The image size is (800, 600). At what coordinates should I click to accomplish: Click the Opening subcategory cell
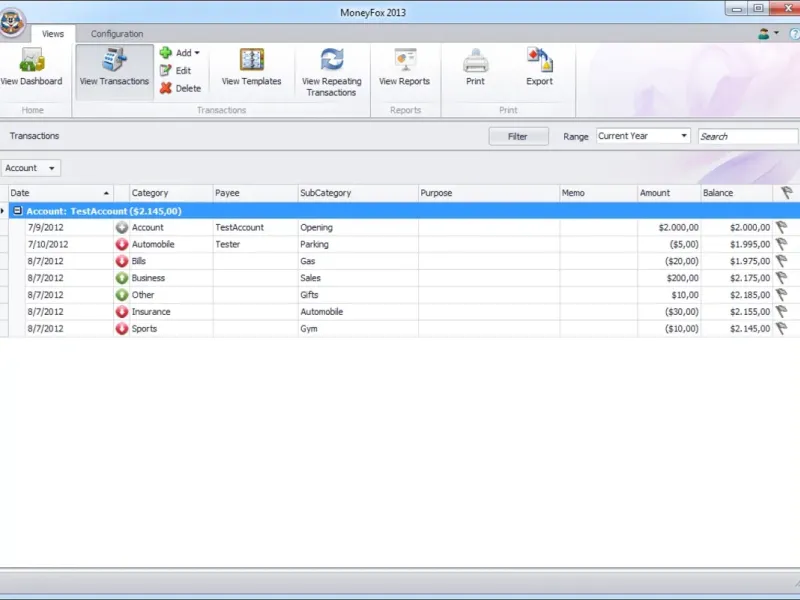(x=358, y=228)
